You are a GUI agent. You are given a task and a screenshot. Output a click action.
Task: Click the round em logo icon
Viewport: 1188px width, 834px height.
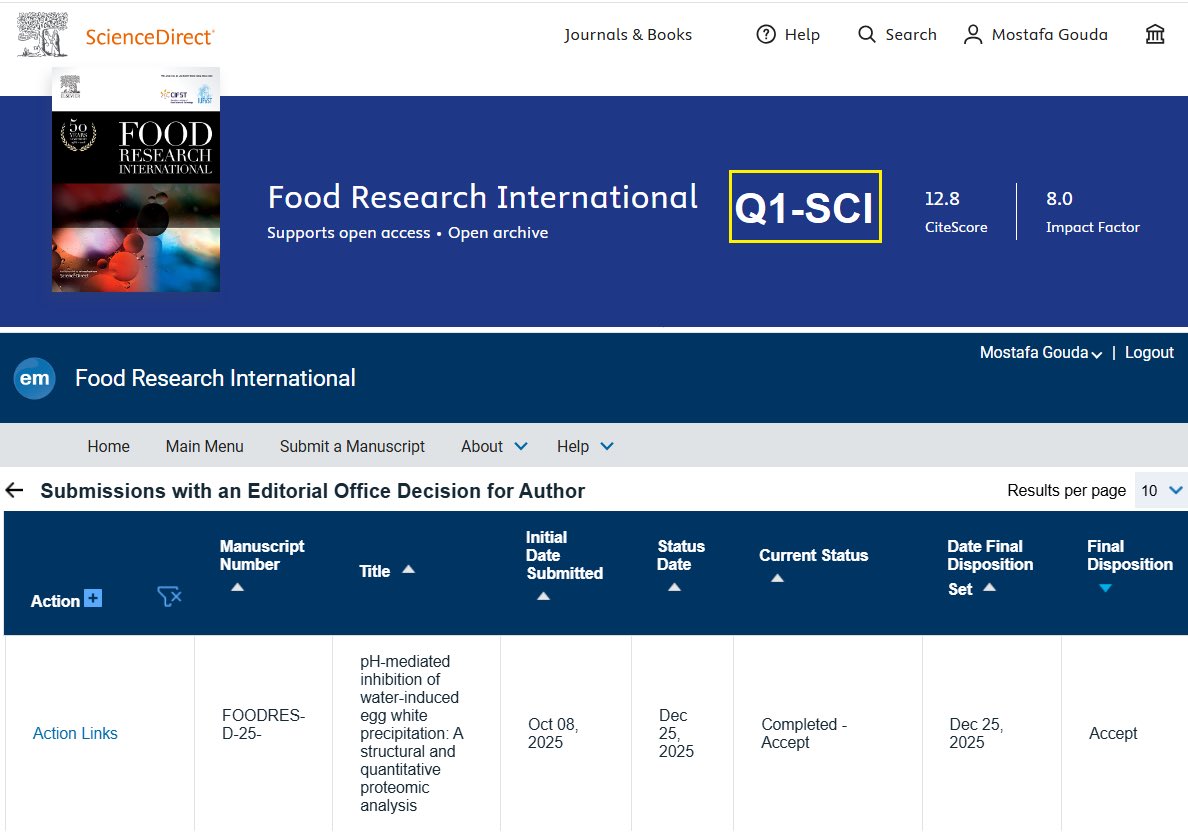35,378
